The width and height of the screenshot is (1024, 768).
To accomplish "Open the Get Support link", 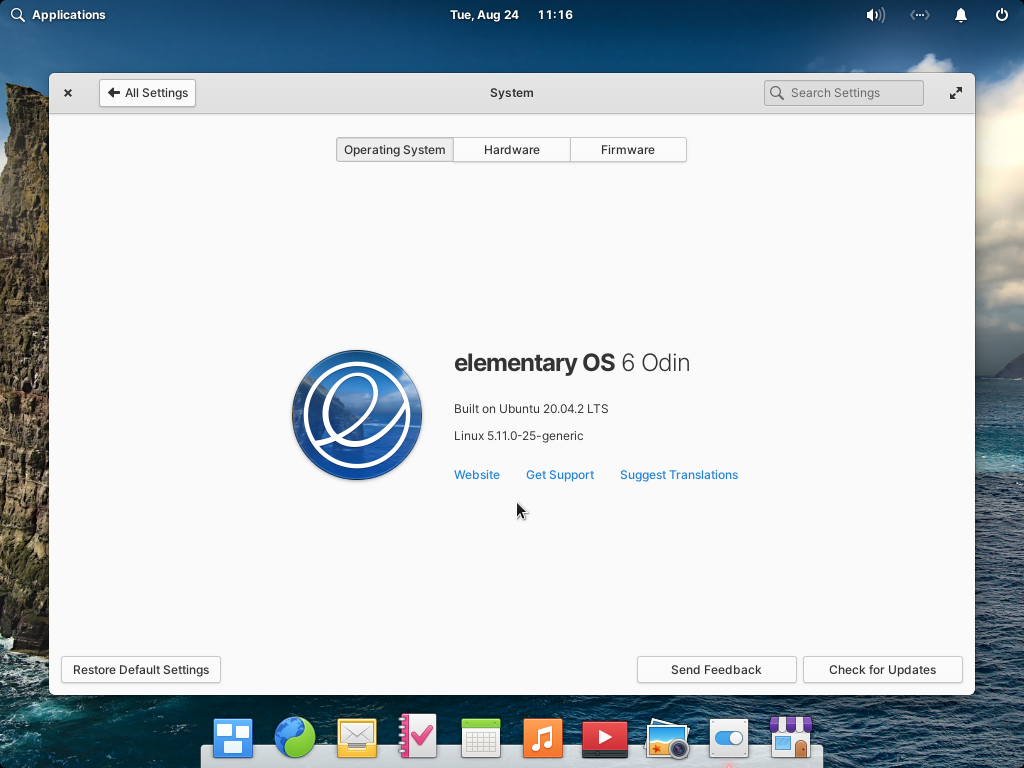I will (x=560, y=475).
